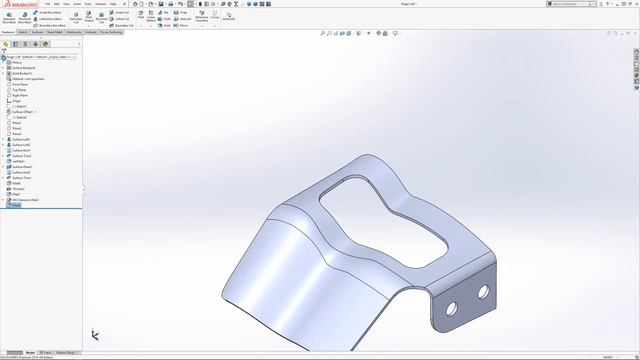Viewport: 640px width, 360px height.
Task: Switch to the Evaluate ribbon tab
Action: click(x=91, y=32)
